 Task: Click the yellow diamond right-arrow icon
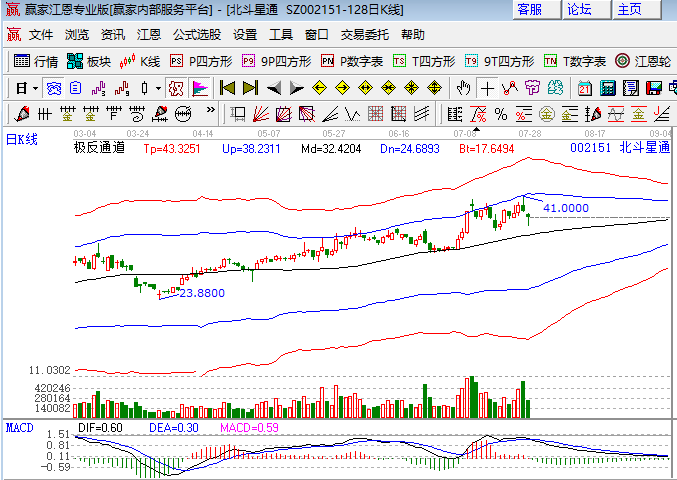coord(342,88)
